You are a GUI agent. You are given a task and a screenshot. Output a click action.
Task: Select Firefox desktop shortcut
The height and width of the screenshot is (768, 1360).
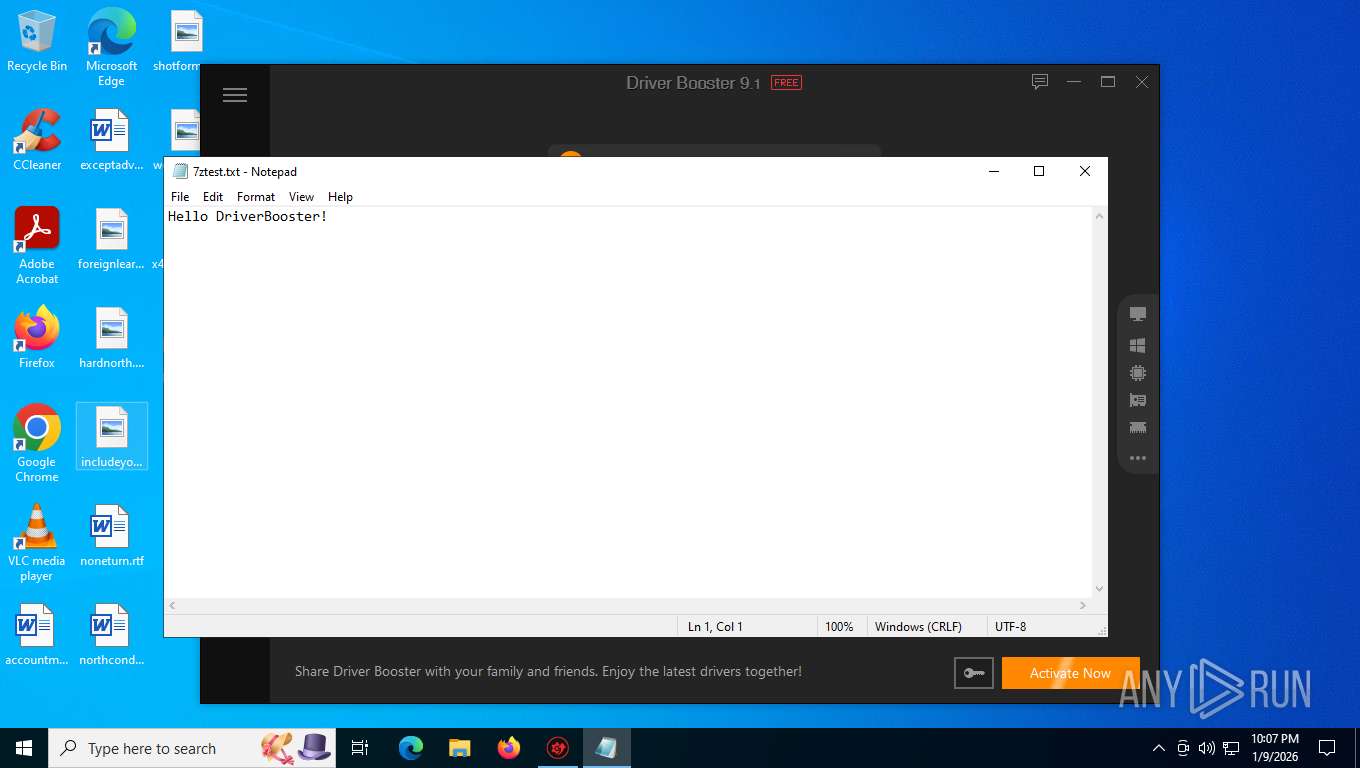pyautogui.click(x=37, y=338)
